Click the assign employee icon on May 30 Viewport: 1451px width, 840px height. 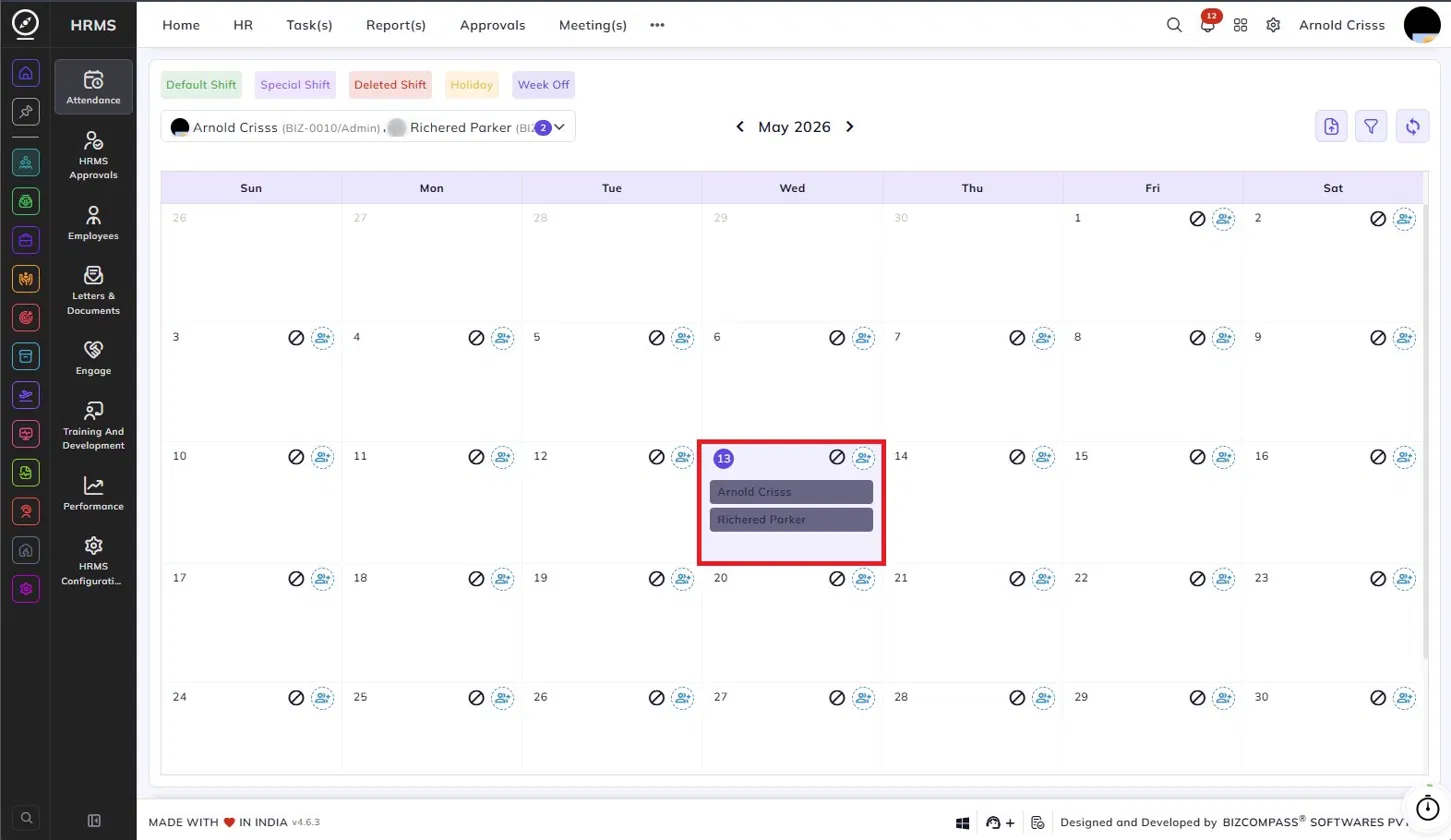(1404, 697)
